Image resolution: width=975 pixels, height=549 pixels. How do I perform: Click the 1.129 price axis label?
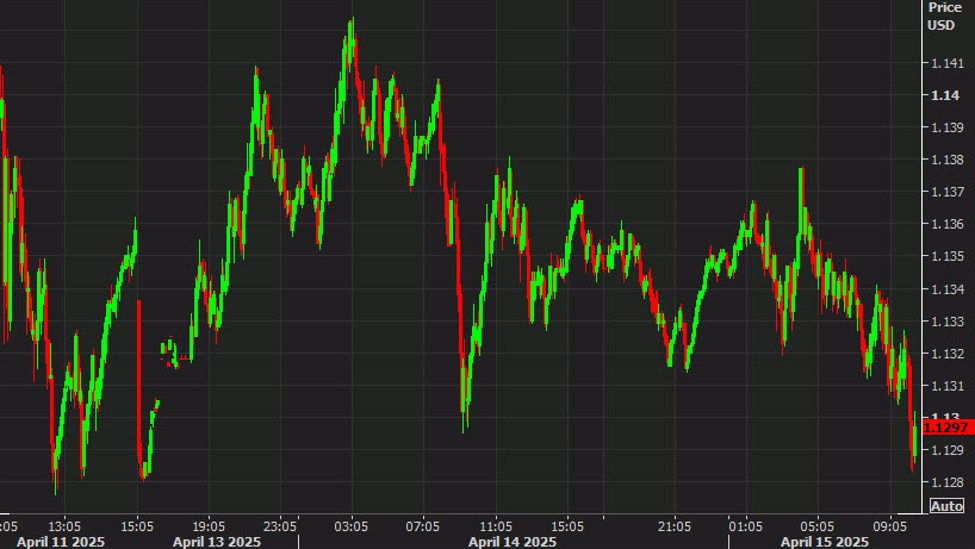coord(947,450)
